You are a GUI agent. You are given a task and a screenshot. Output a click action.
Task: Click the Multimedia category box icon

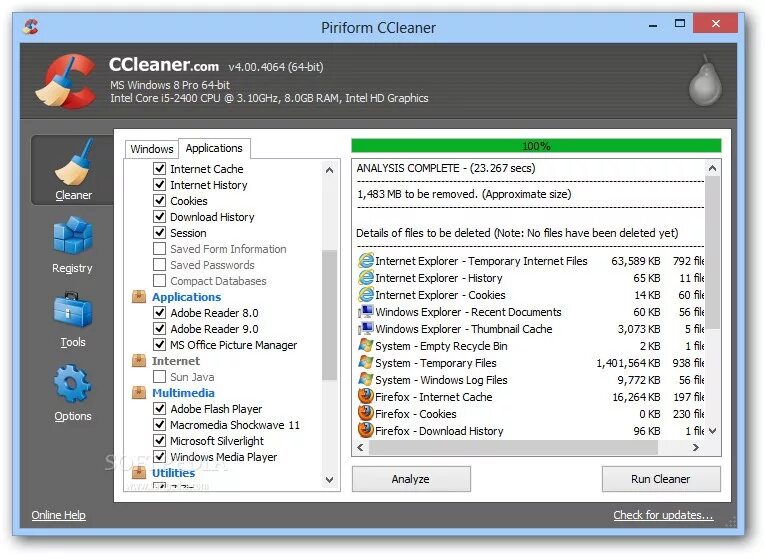pyautogui.click(x=139, y=392)
